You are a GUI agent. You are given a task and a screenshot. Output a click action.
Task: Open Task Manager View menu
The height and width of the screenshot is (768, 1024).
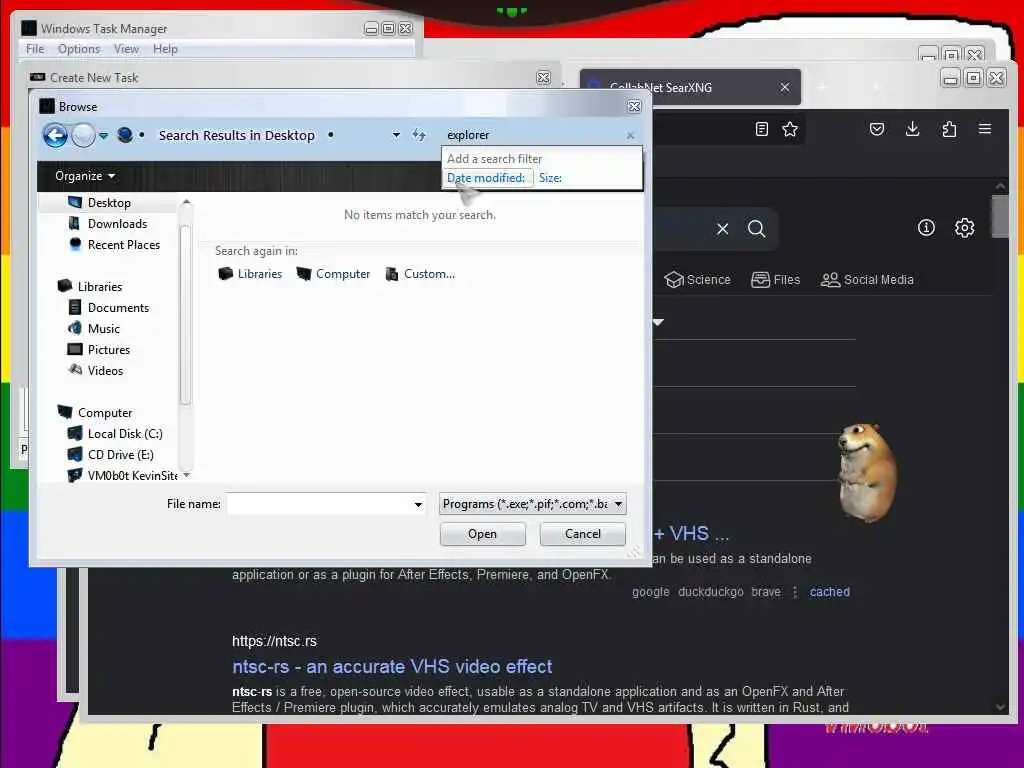point(126,49)
